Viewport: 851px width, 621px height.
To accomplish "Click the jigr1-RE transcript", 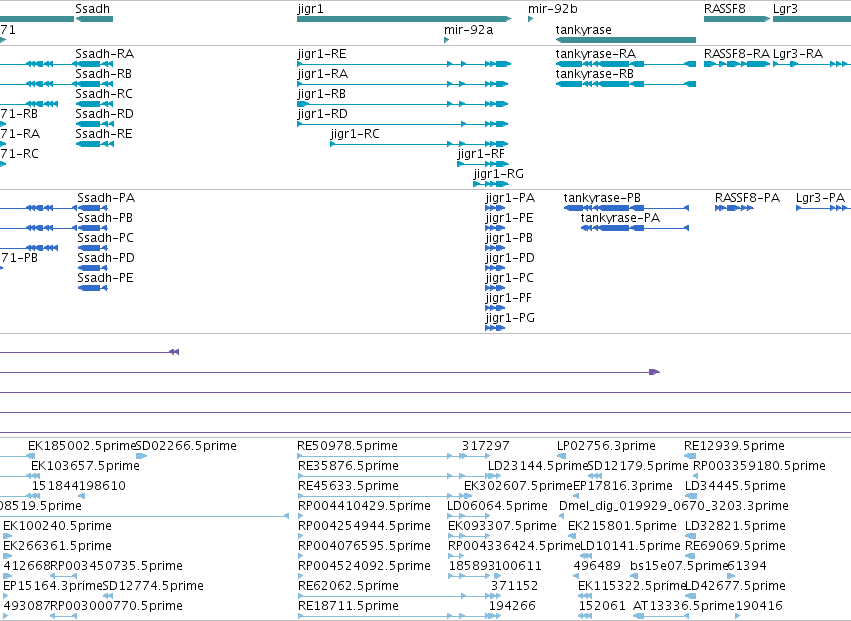I will click(404, 64).
